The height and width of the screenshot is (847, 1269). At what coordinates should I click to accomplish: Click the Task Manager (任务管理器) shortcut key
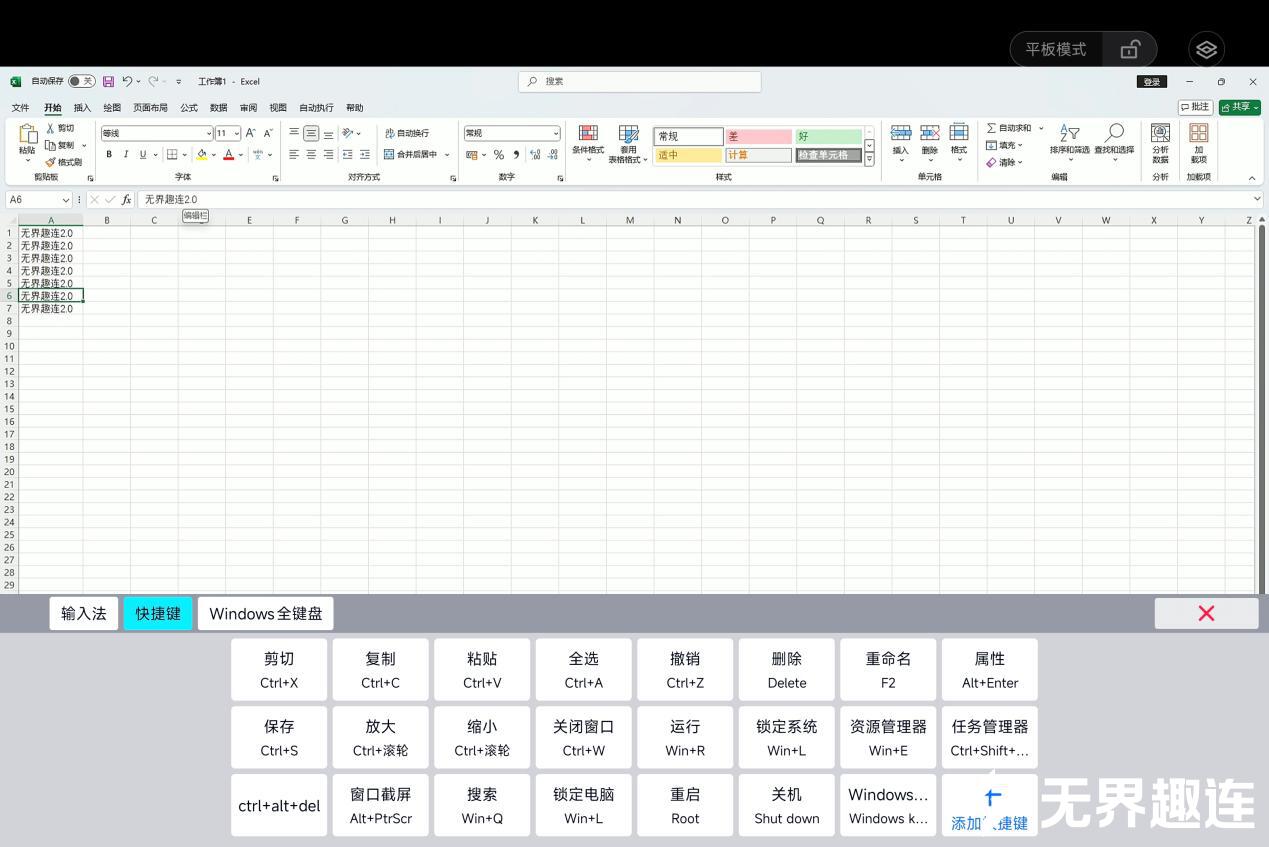coord(990,738)
